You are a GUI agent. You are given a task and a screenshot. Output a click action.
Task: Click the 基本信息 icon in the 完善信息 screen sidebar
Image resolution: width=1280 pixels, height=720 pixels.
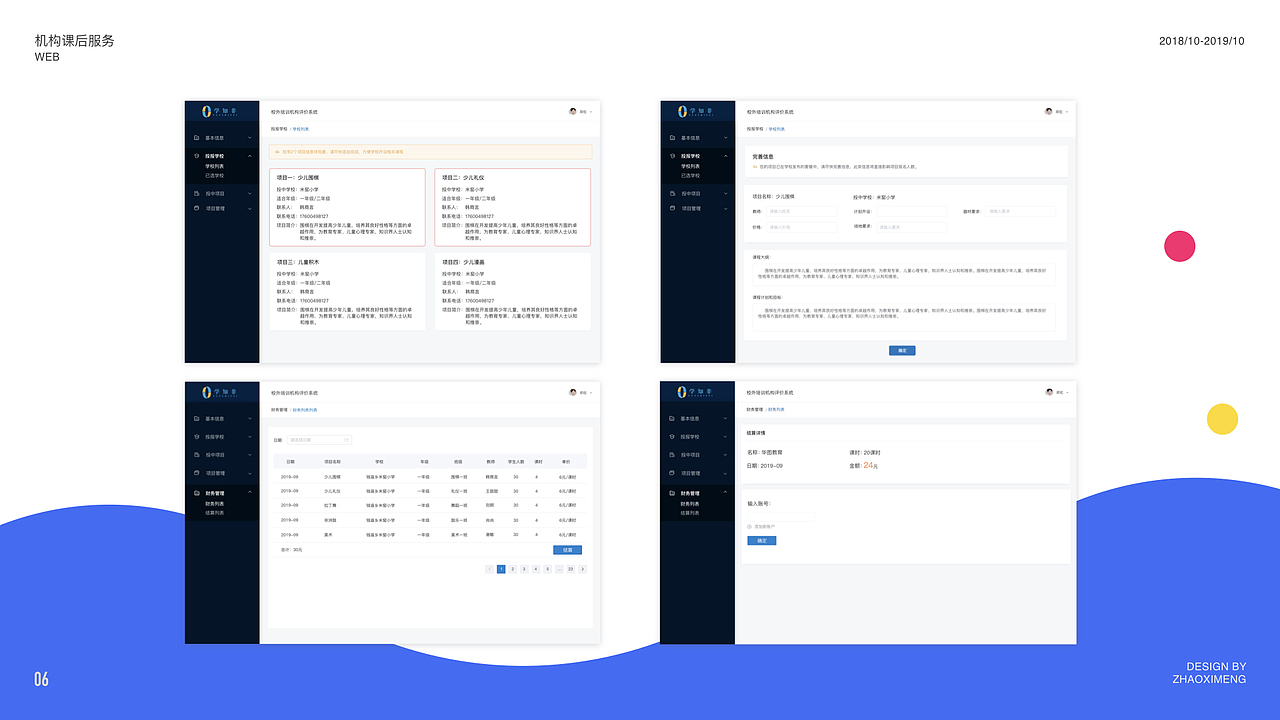672,138
